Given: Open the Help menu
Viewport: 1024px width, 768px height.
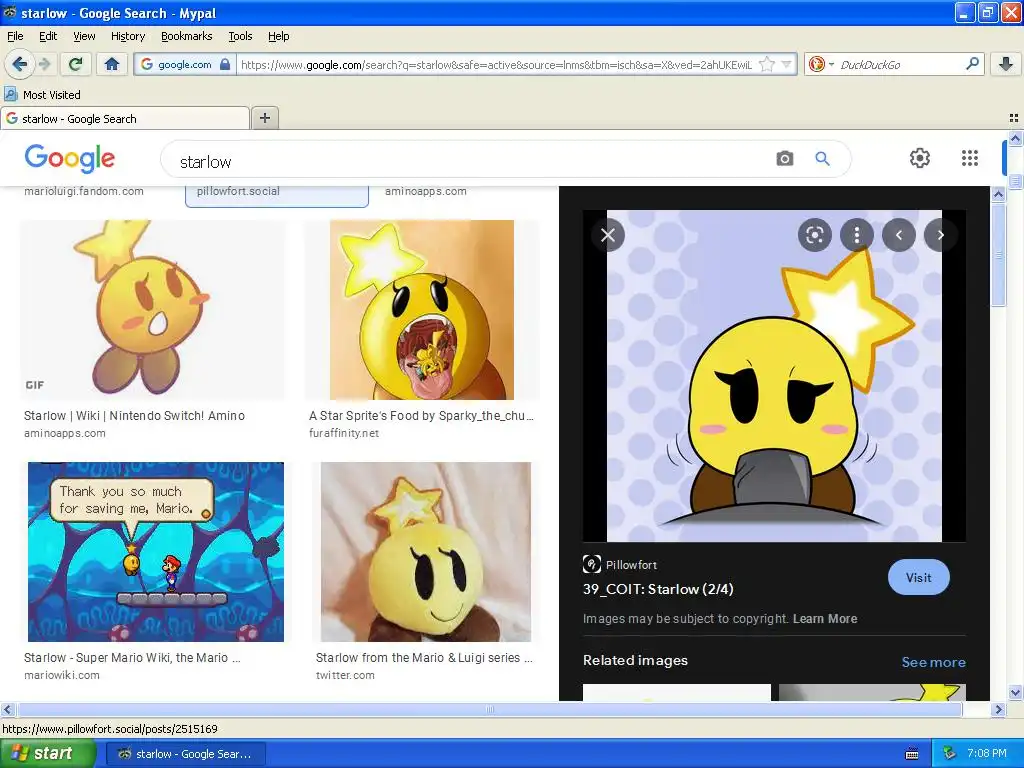Looking at the screenshot, I should (x=279, y=36).
